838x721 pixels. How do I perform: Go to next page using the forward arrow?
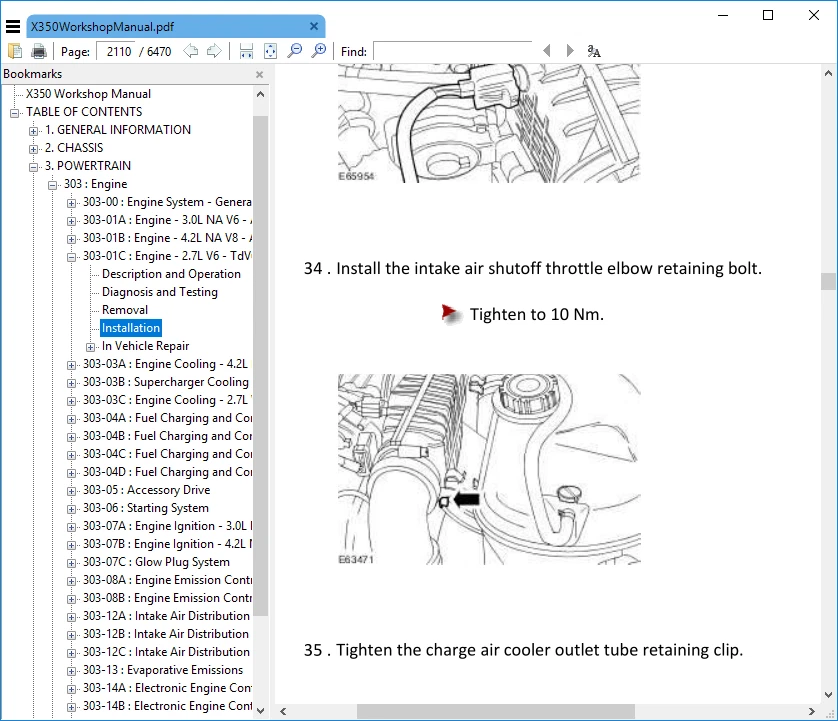216,50
